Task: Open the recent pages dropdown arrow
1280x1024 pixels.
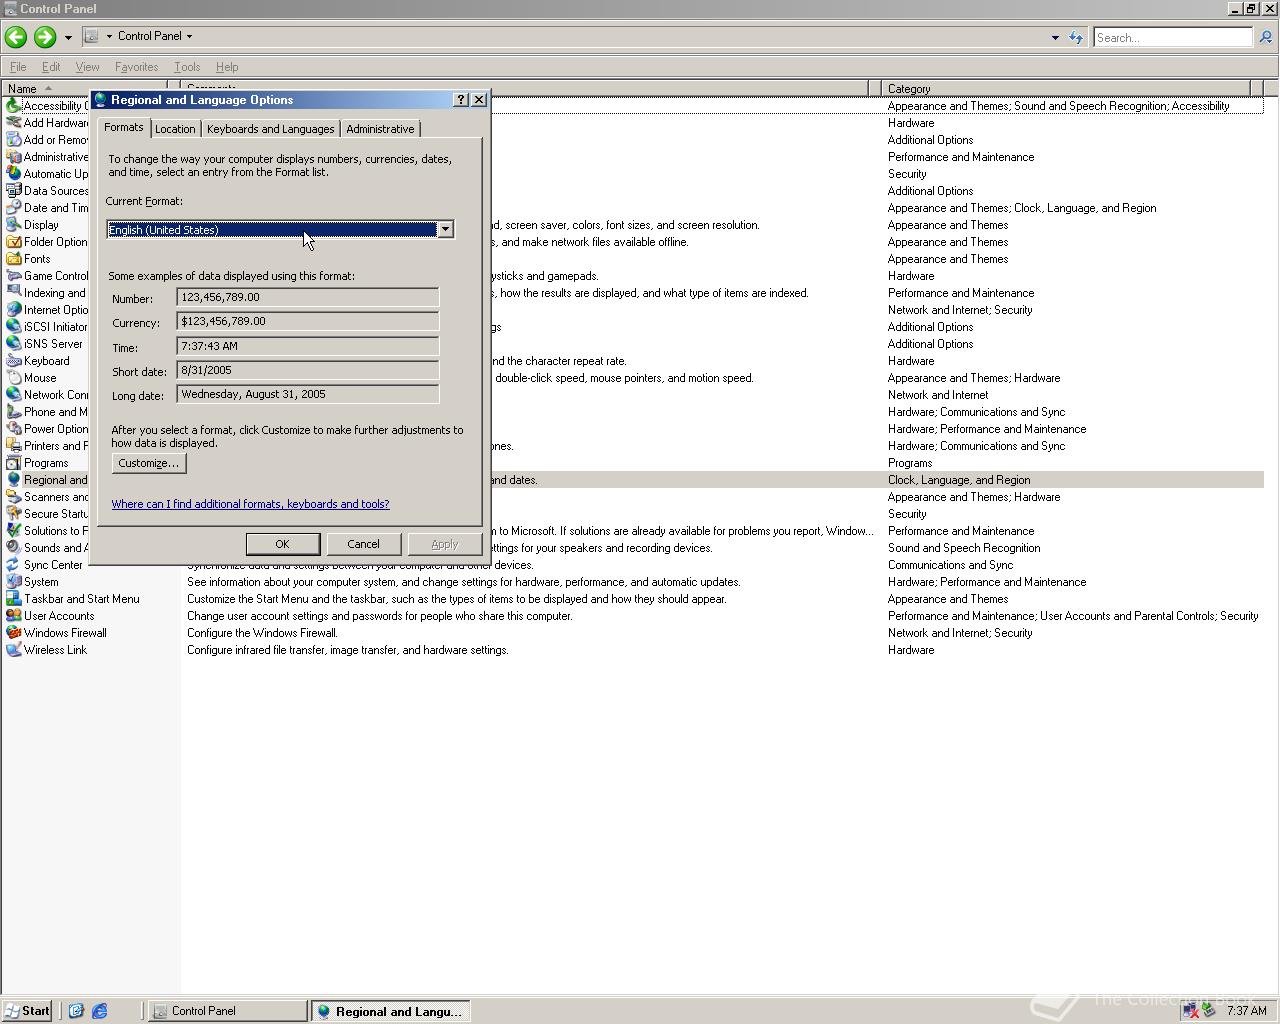Action: (x=68, y=37)
